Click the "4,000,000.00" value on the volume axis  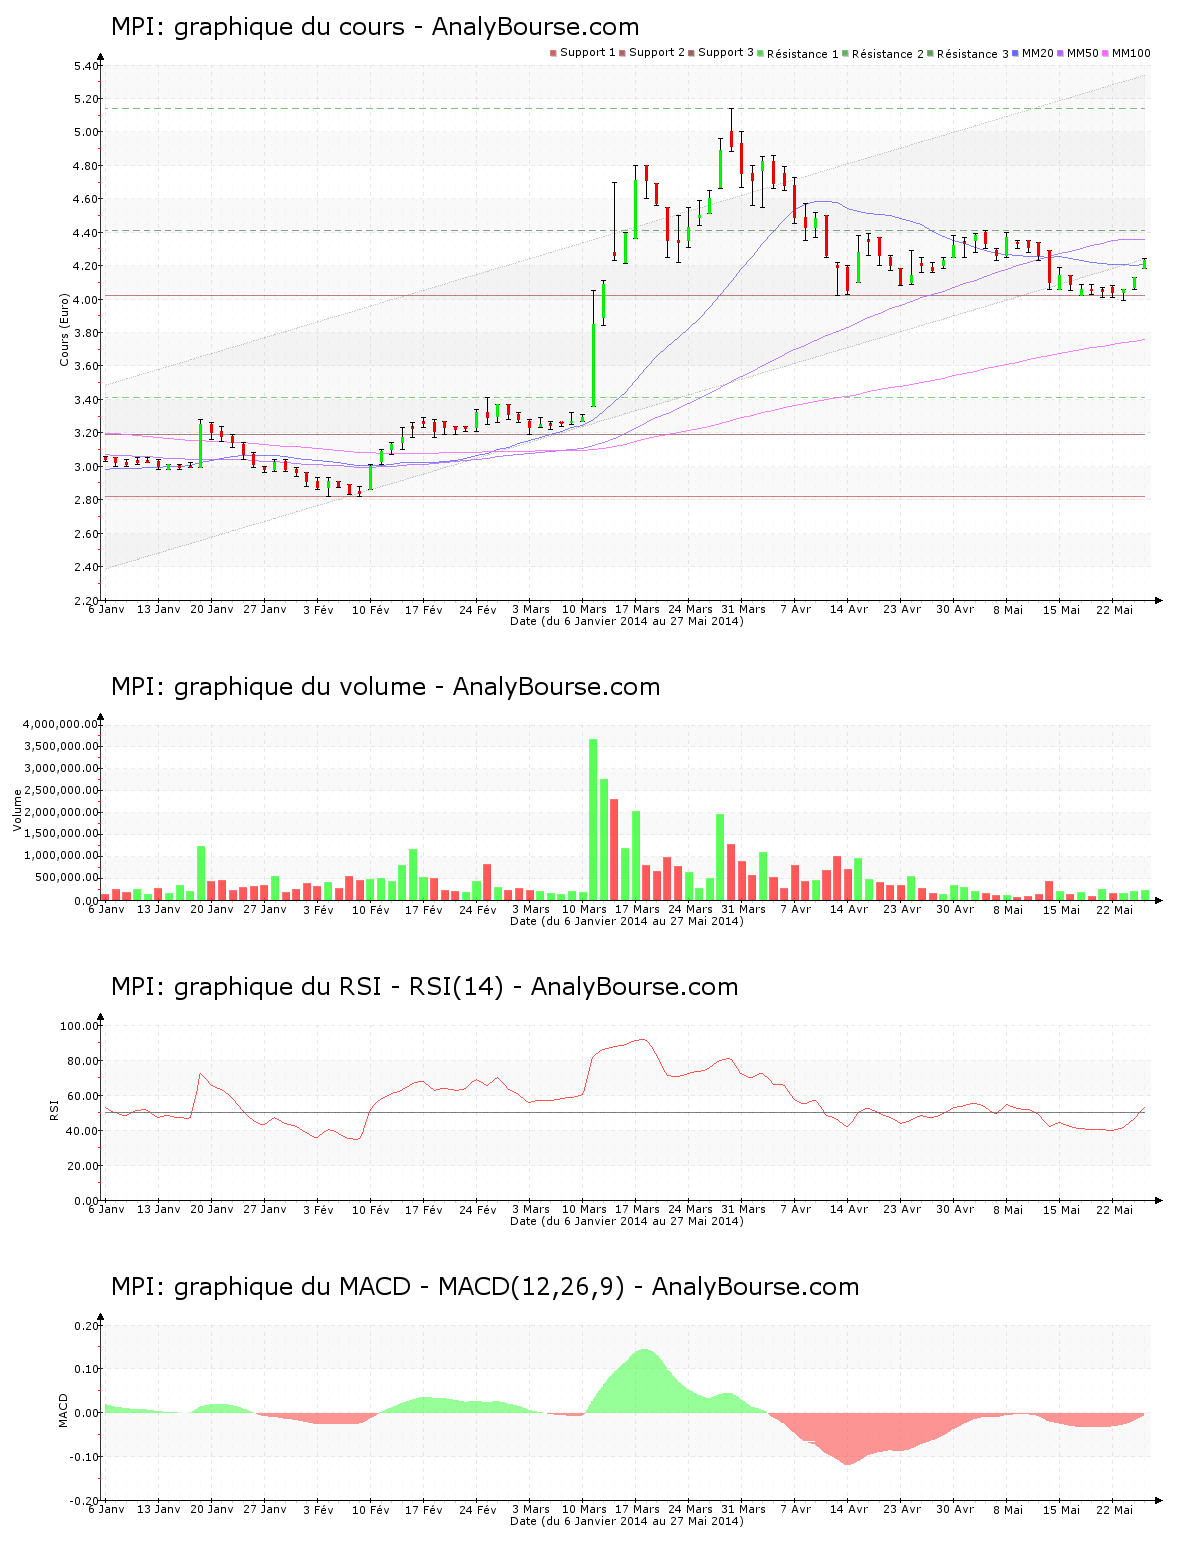(x=61, y=724)
